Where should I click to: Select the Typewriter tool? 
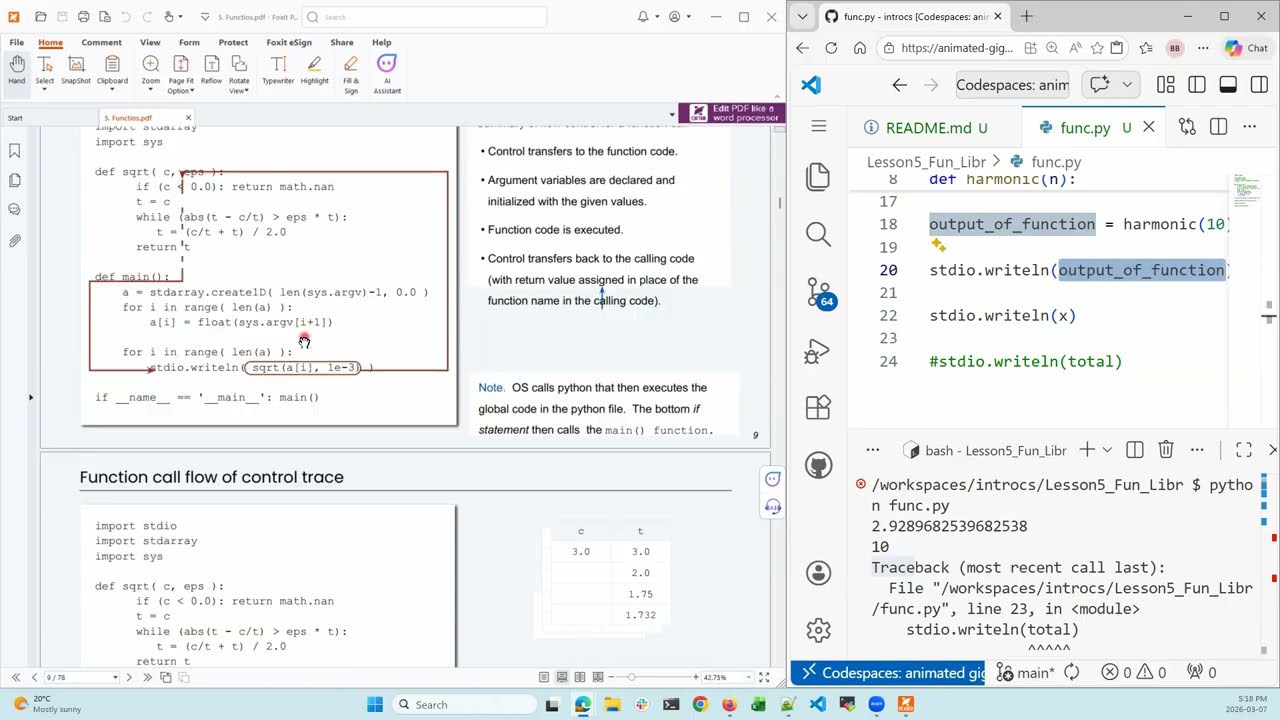point(278,70)
